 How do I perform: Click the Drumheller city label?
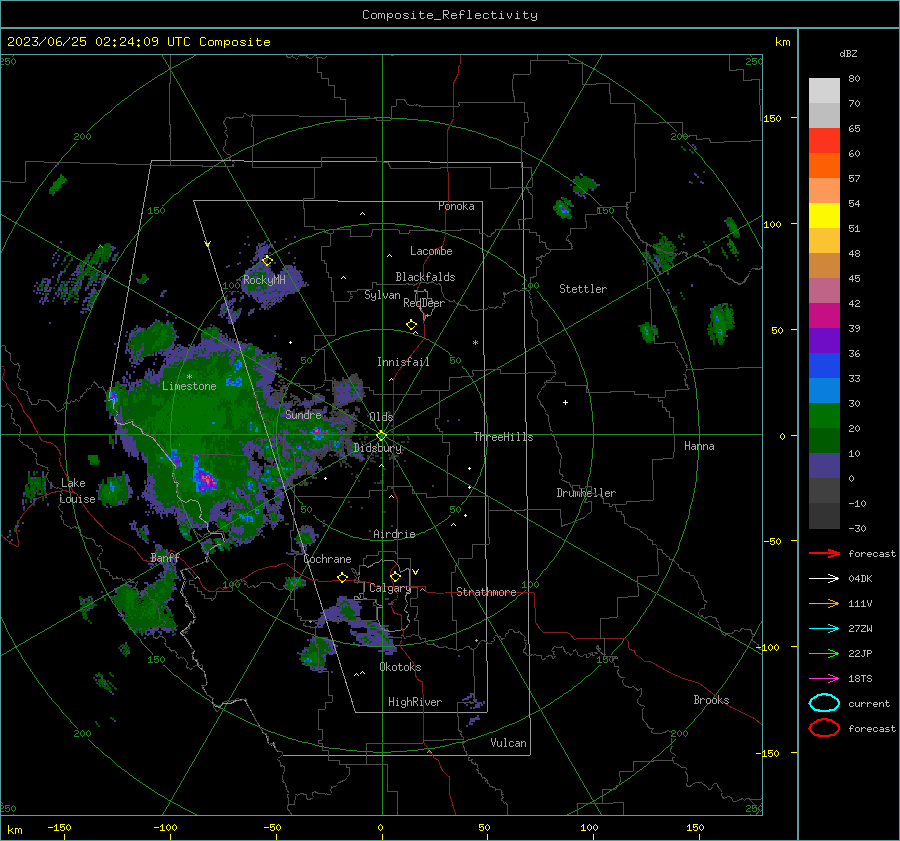(586, 493)
